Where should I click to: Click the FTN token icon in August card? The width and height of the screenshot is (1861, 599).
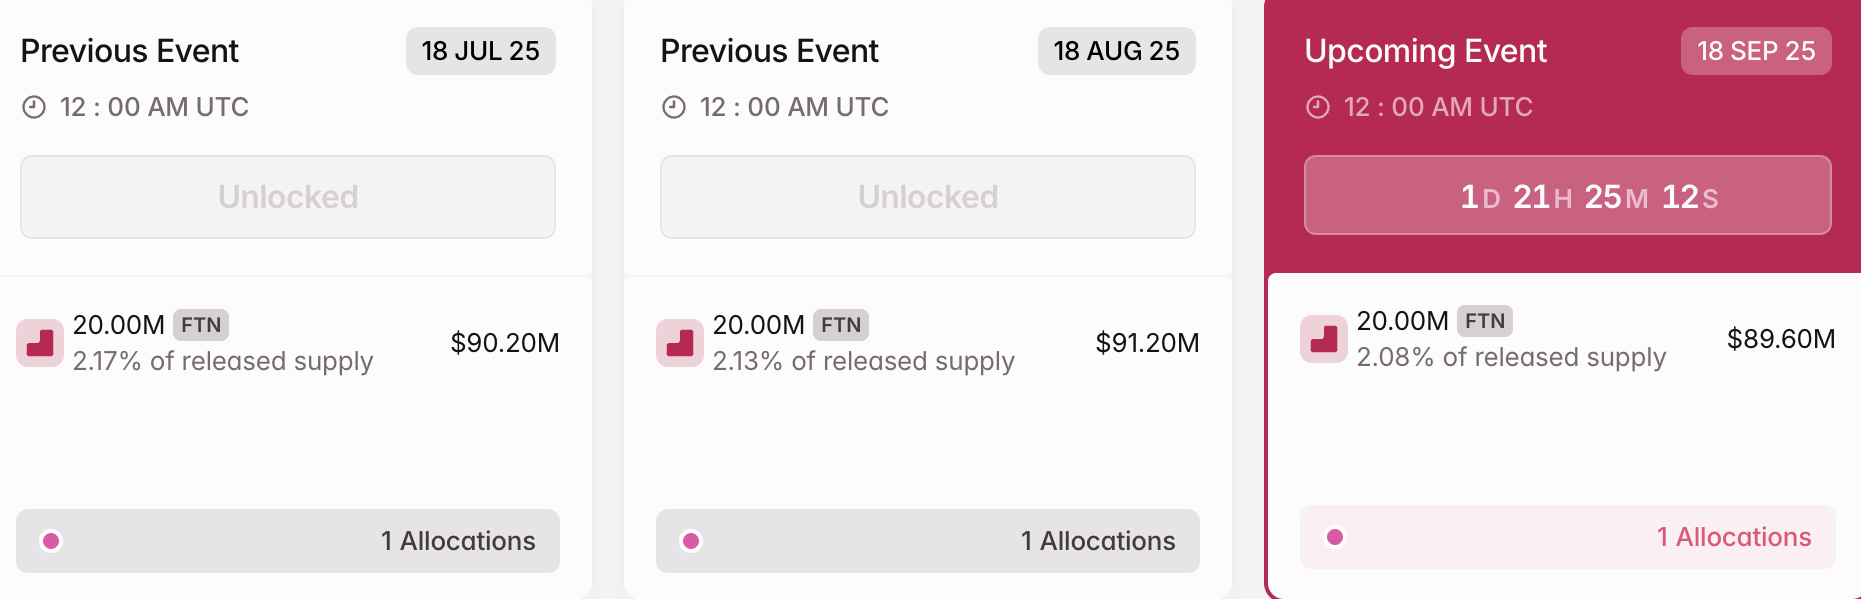point(680,343)
